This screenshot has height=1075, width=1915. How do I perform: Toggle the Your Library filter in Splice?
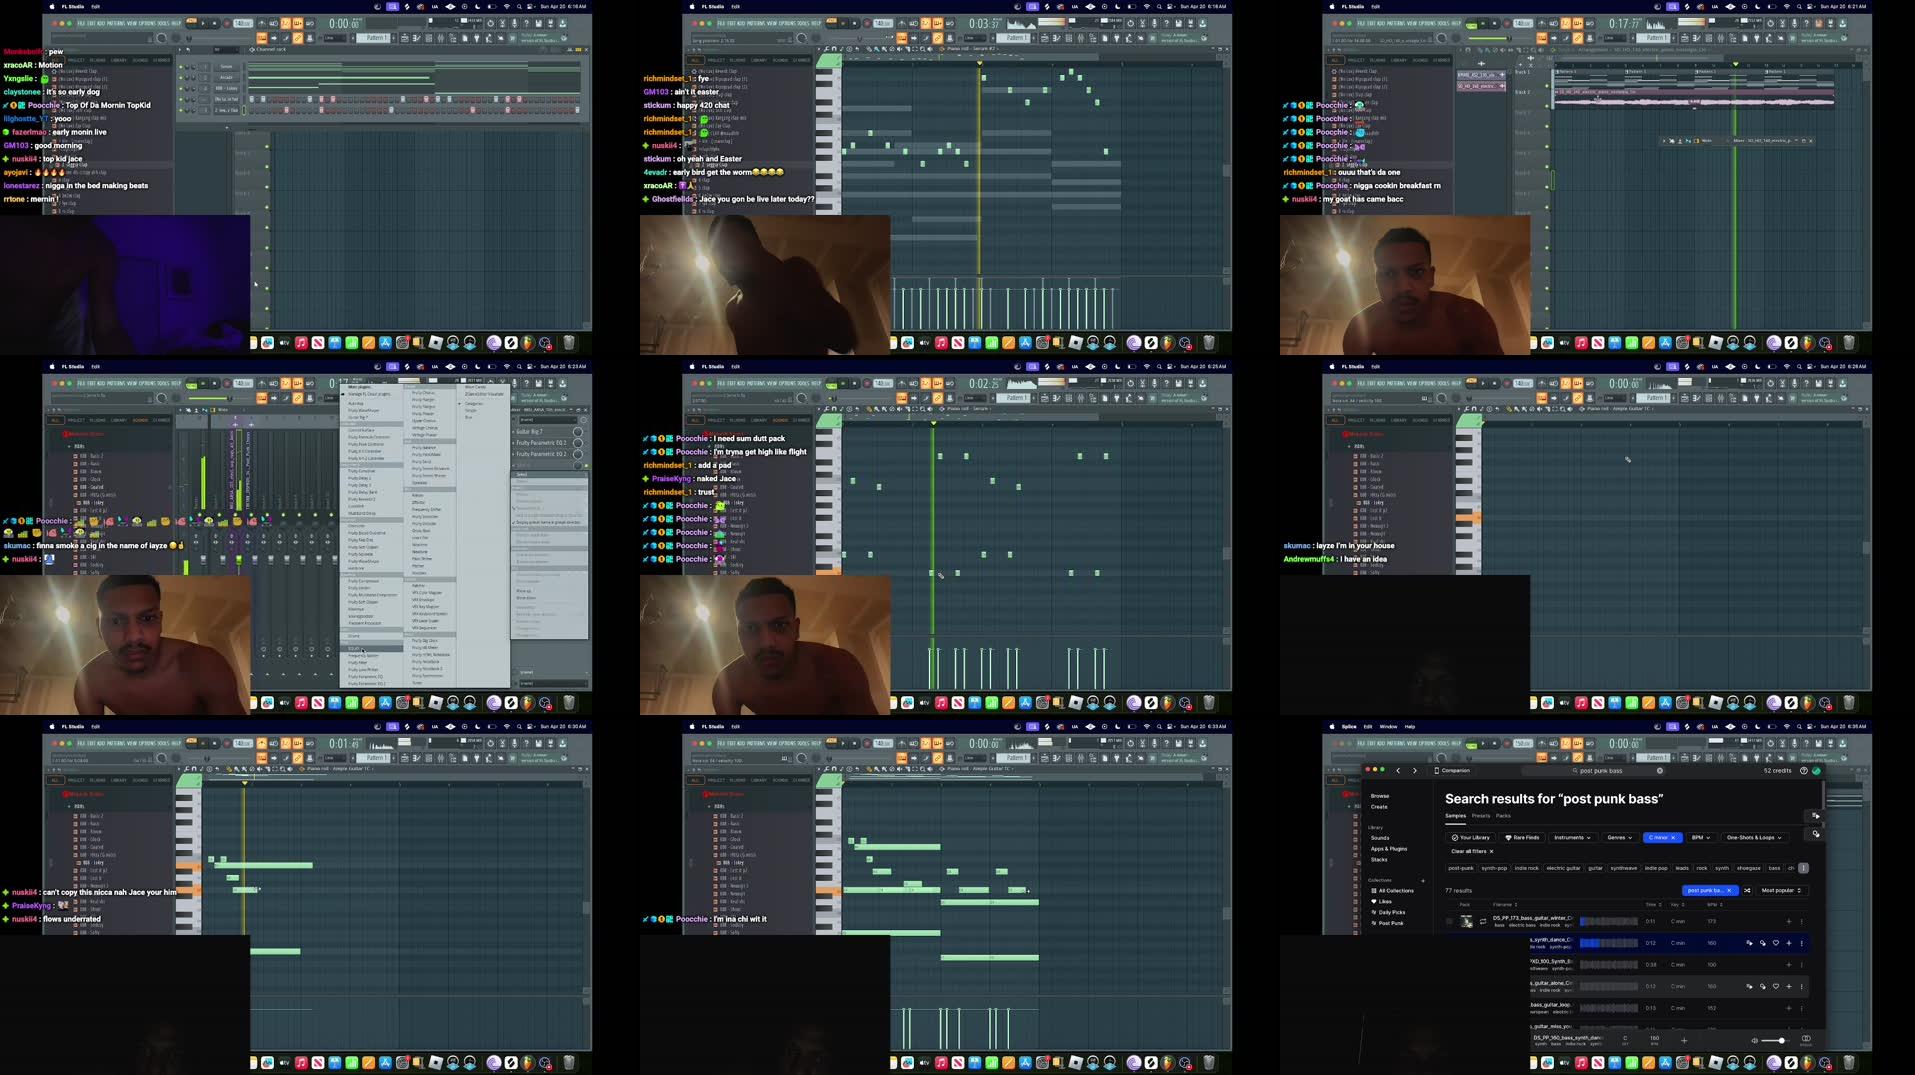[1470, 838]
